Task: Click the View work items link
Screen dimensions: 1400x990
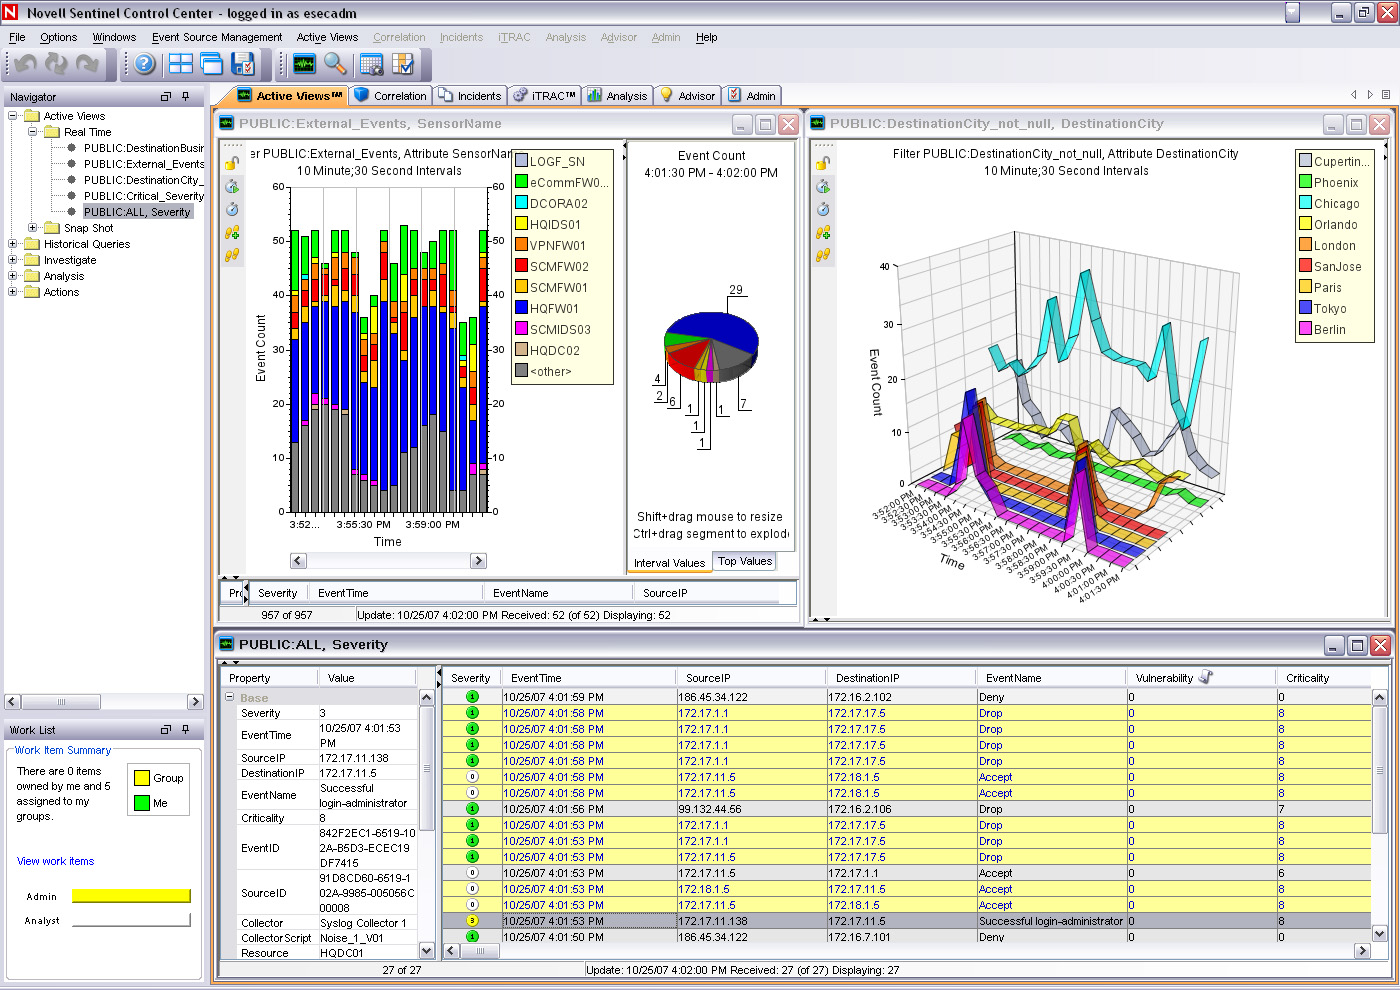Action: pos(55,861)
